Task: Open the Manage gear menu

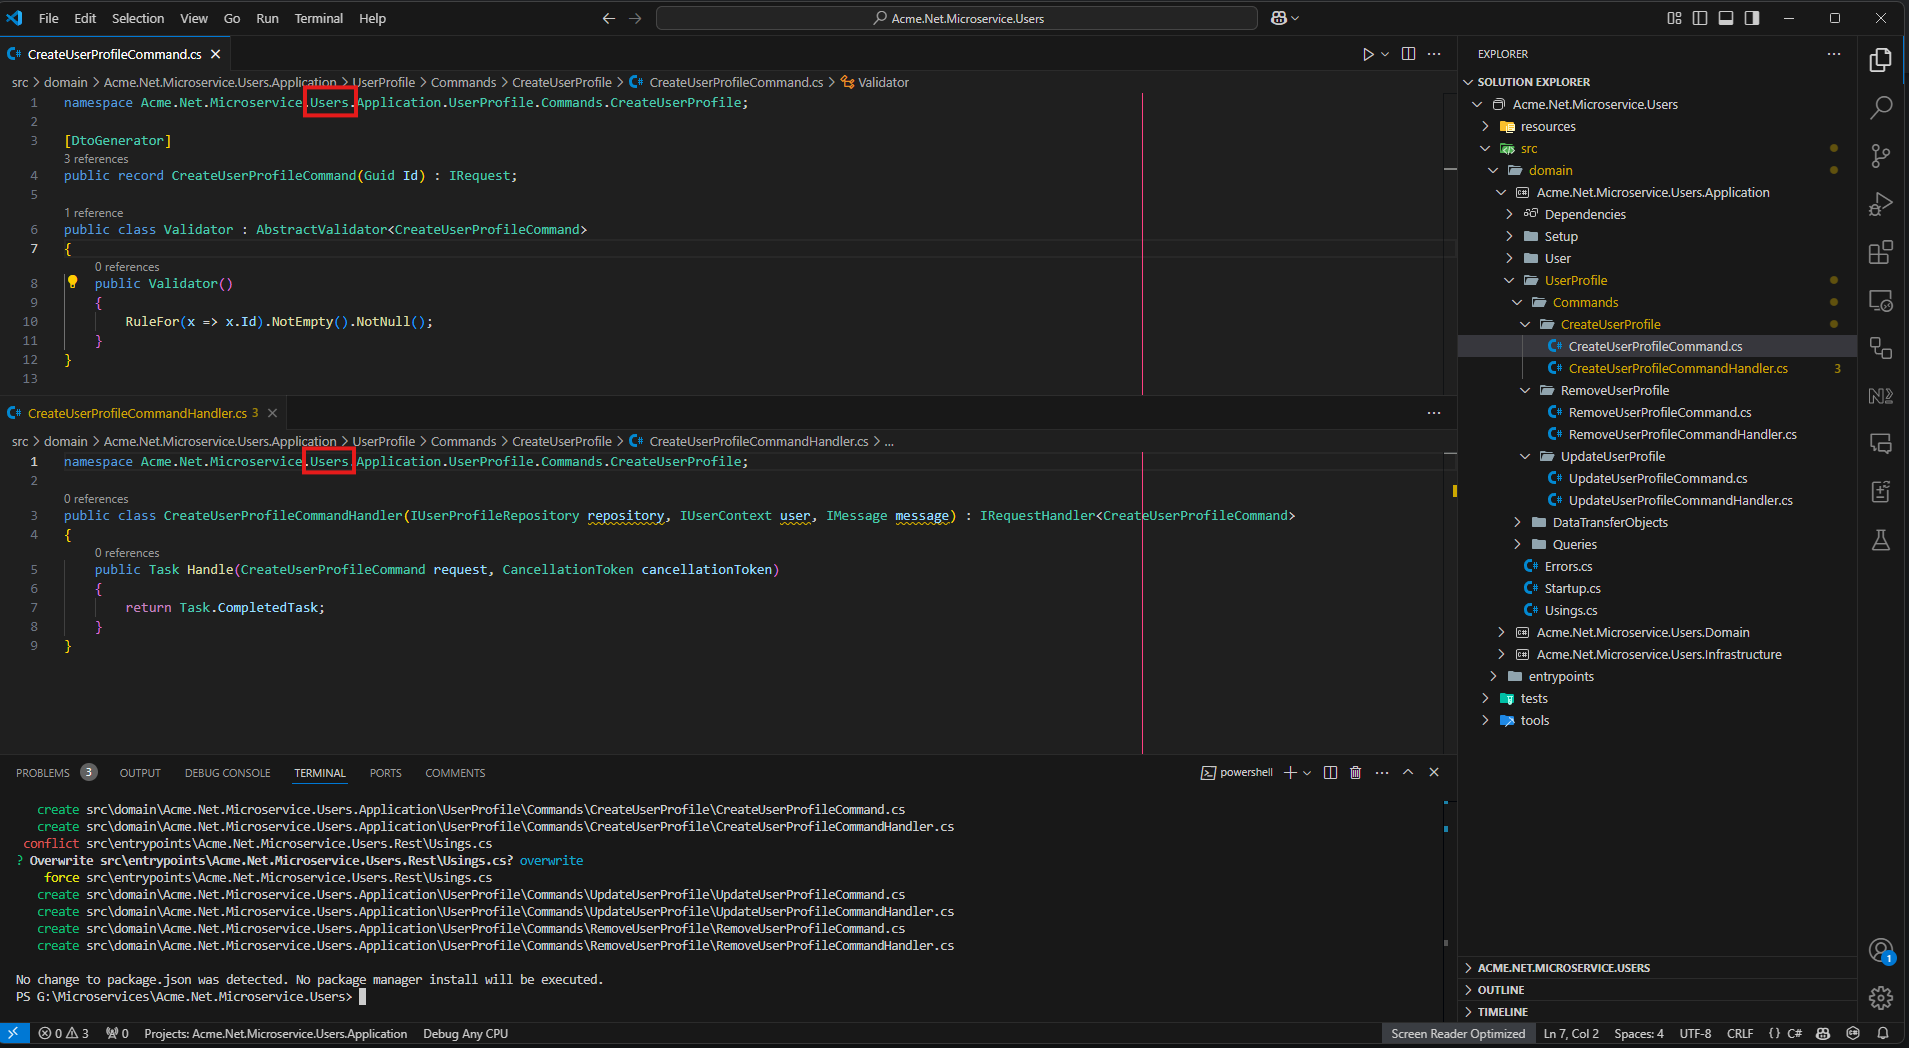Action: [1881, 998]
